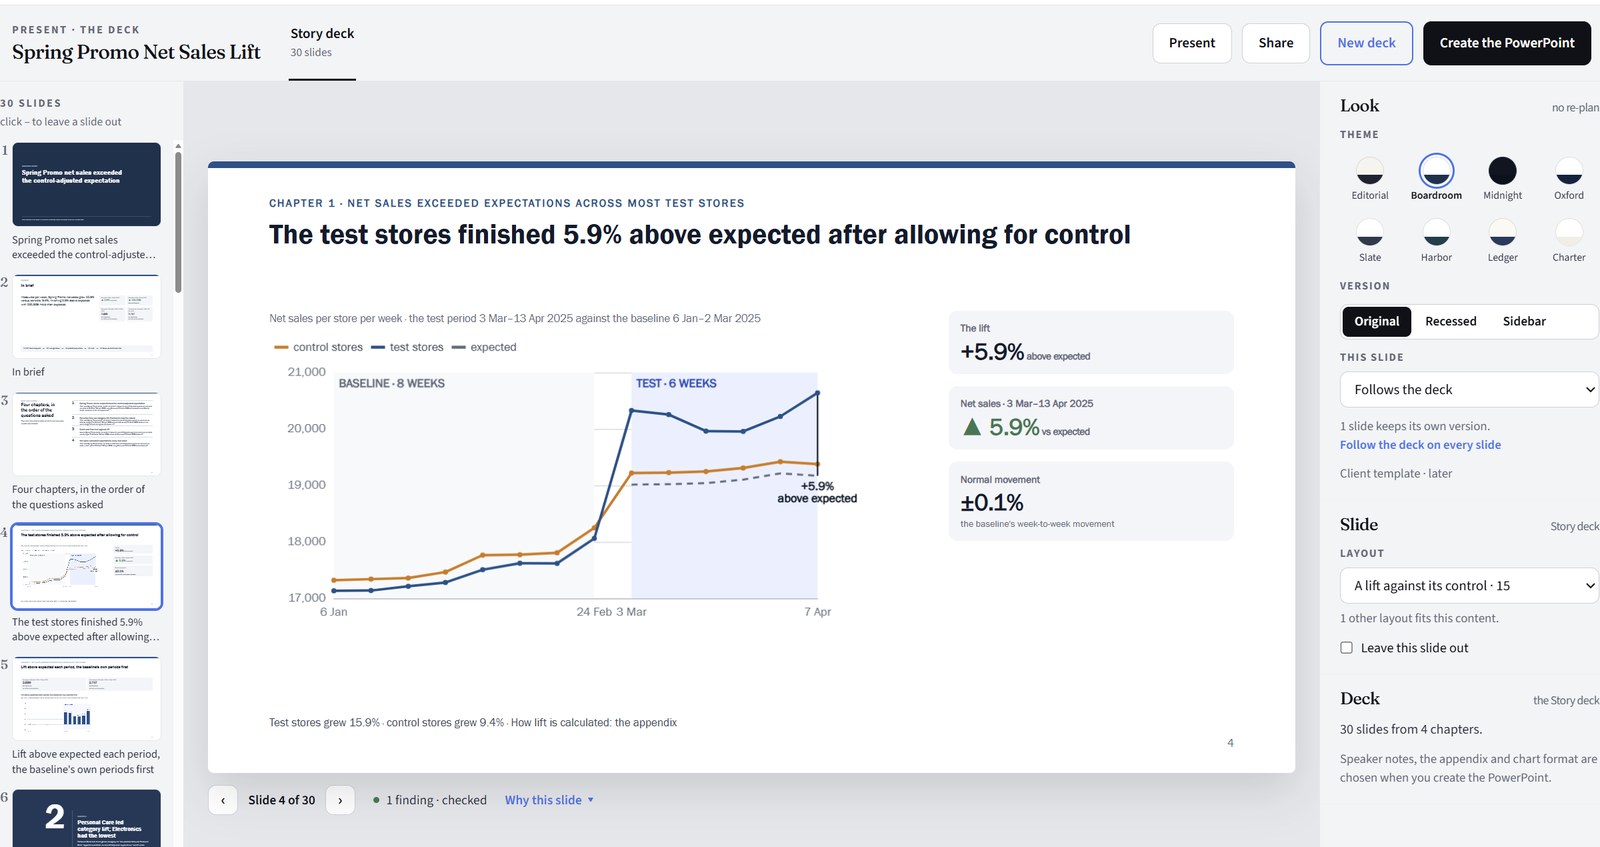Click the 1 finding · checked status
Viewport: 1600px width, 847px height.
coord(429,800)
